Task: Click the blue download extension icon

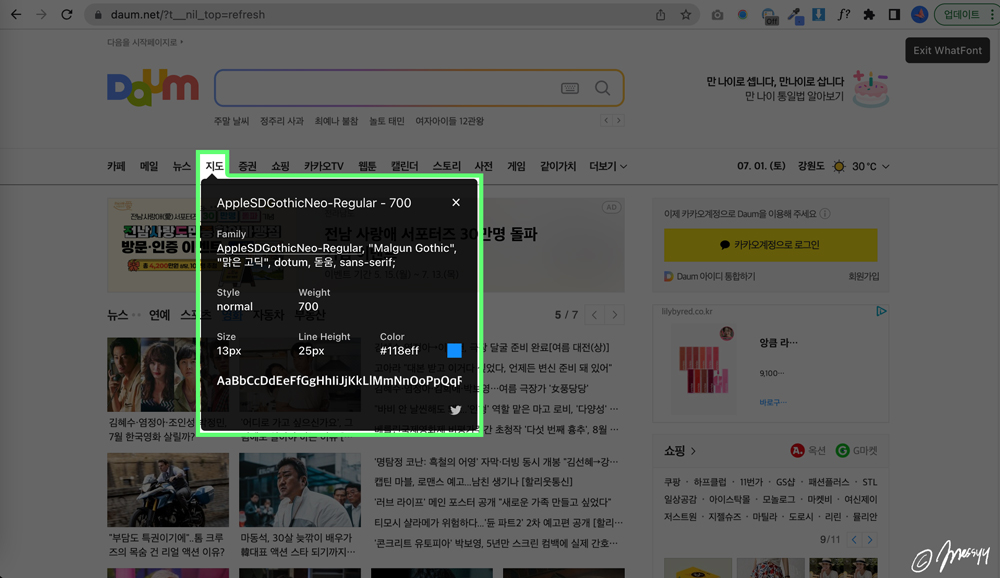Action: tap(818, 14)
